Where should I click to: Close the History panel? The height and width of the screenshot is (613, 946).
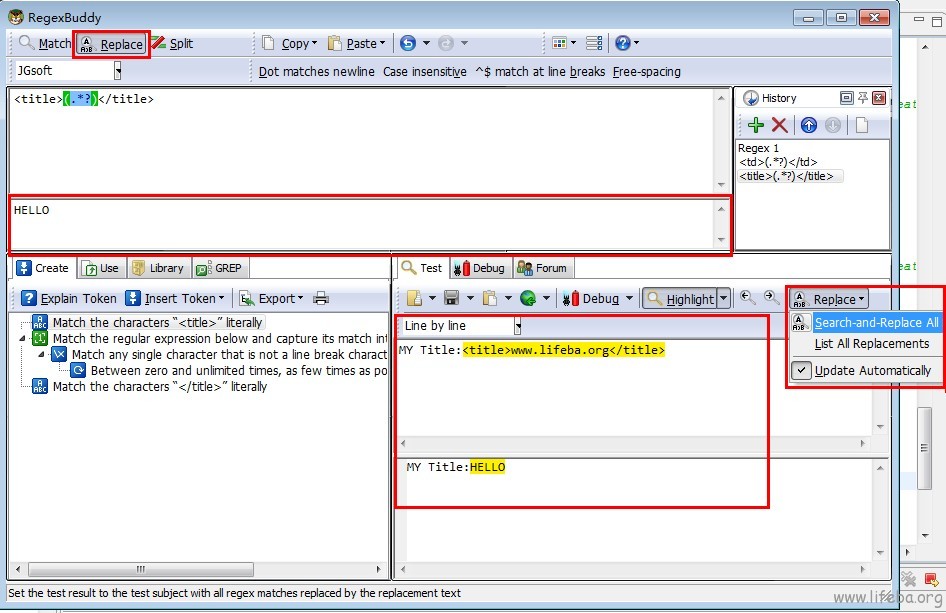879,98
